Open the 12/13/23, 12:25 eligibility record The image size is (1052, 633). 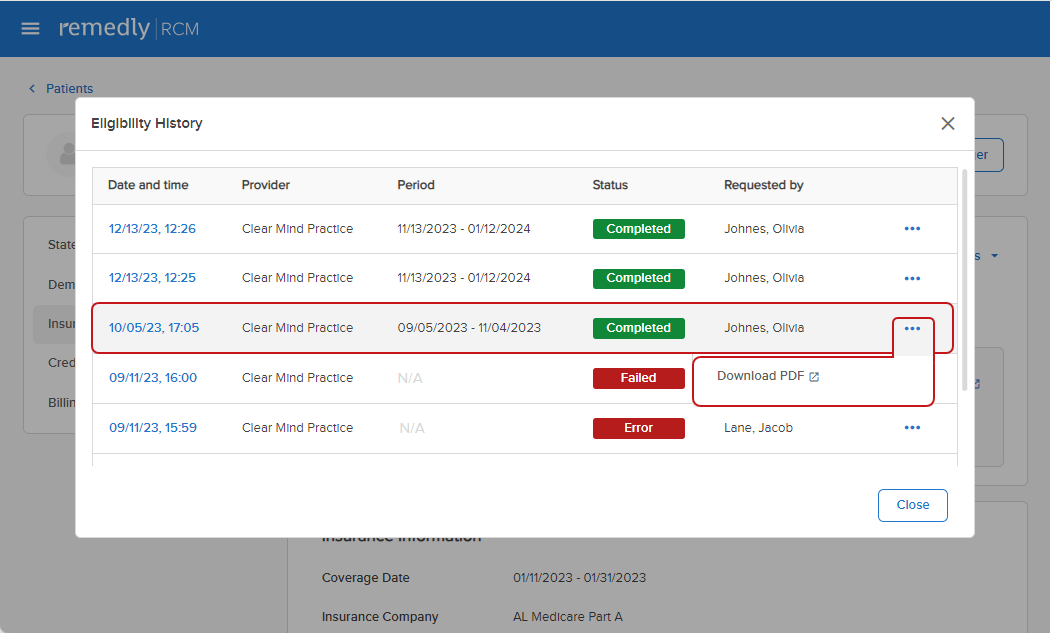pyautogui.click(x=152, y=278)
